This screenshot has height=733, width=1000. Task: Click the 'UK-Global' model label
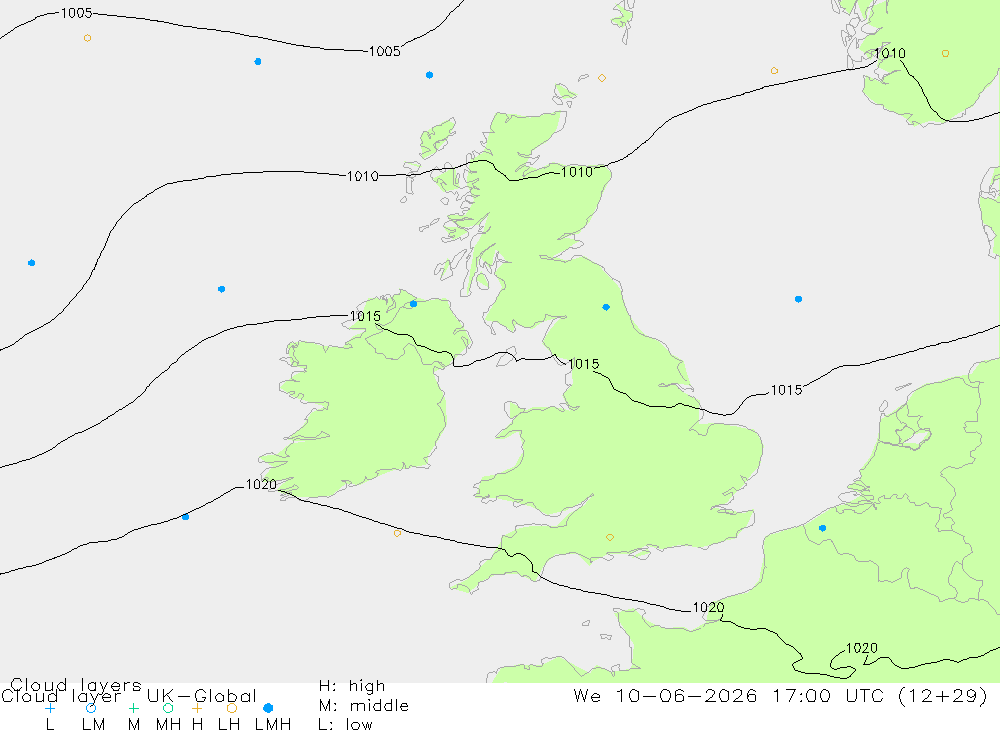(202, 696)
